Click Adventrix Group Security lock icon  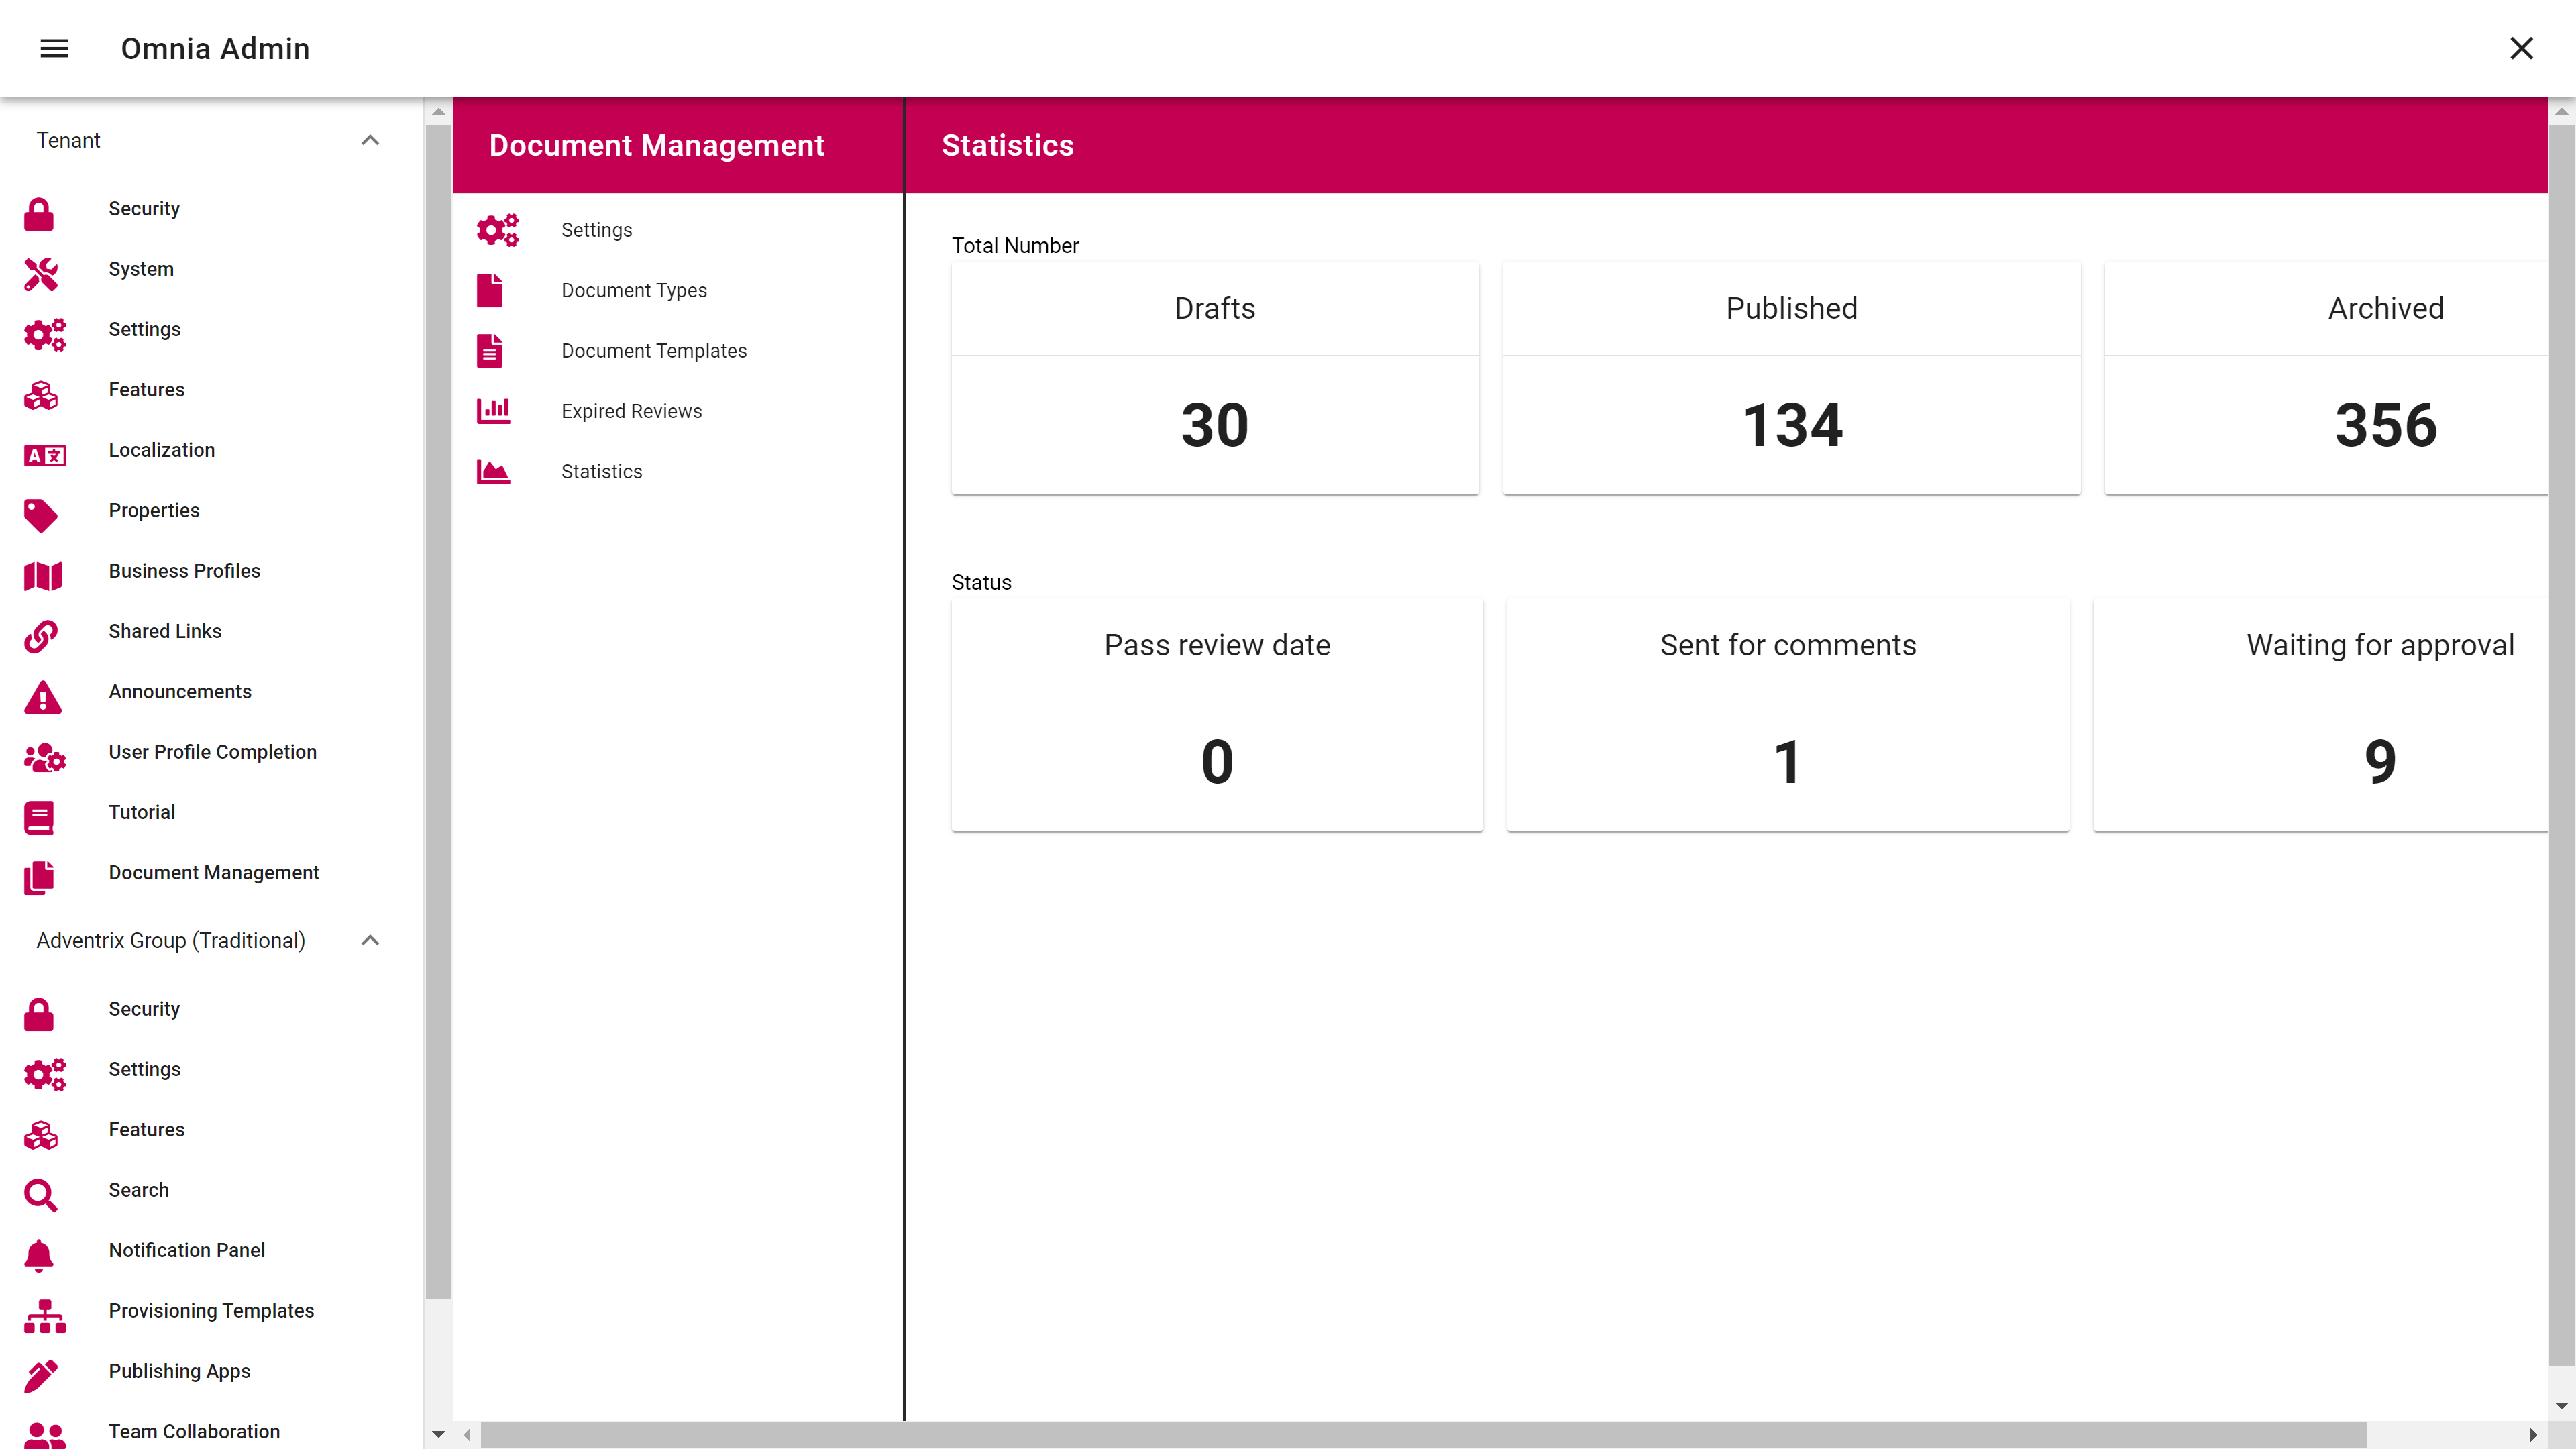[x=39, y=1014]
